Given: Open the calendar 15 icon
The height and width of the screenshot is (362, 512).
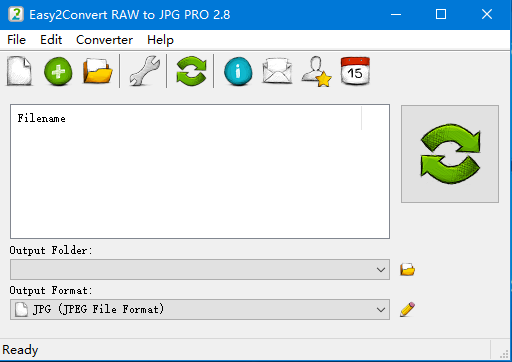Looking at the screenshot, I should (x=355, y=71).
